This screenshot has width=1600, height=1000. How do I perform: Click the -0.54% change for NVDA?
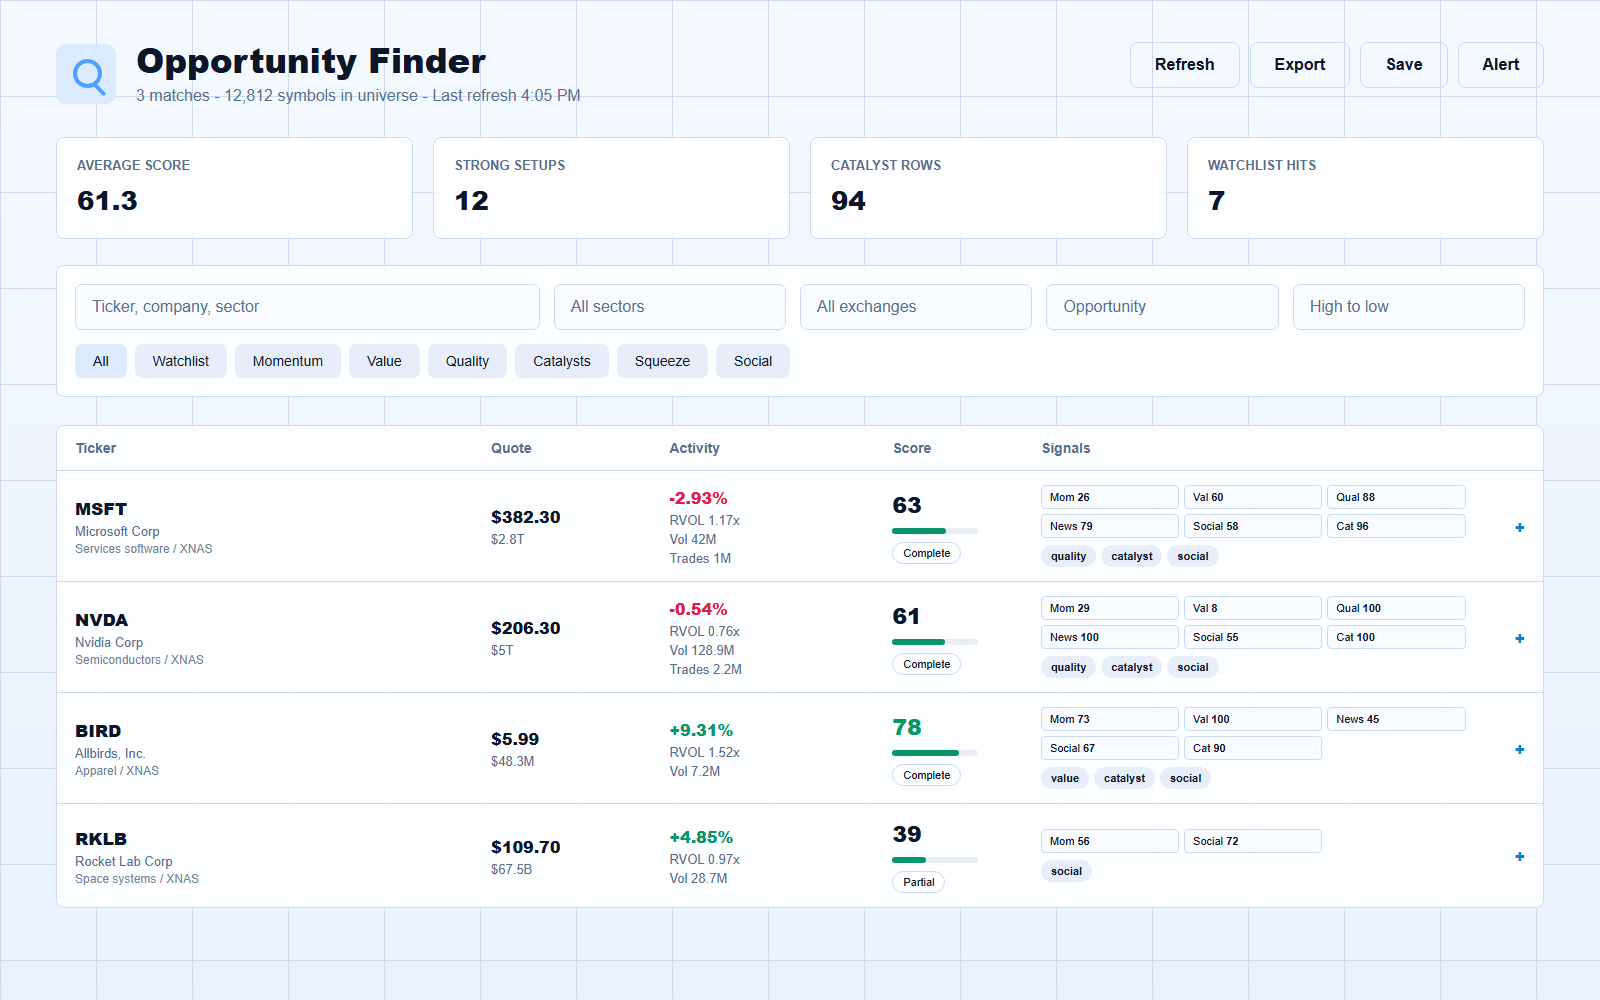[698, 609]
